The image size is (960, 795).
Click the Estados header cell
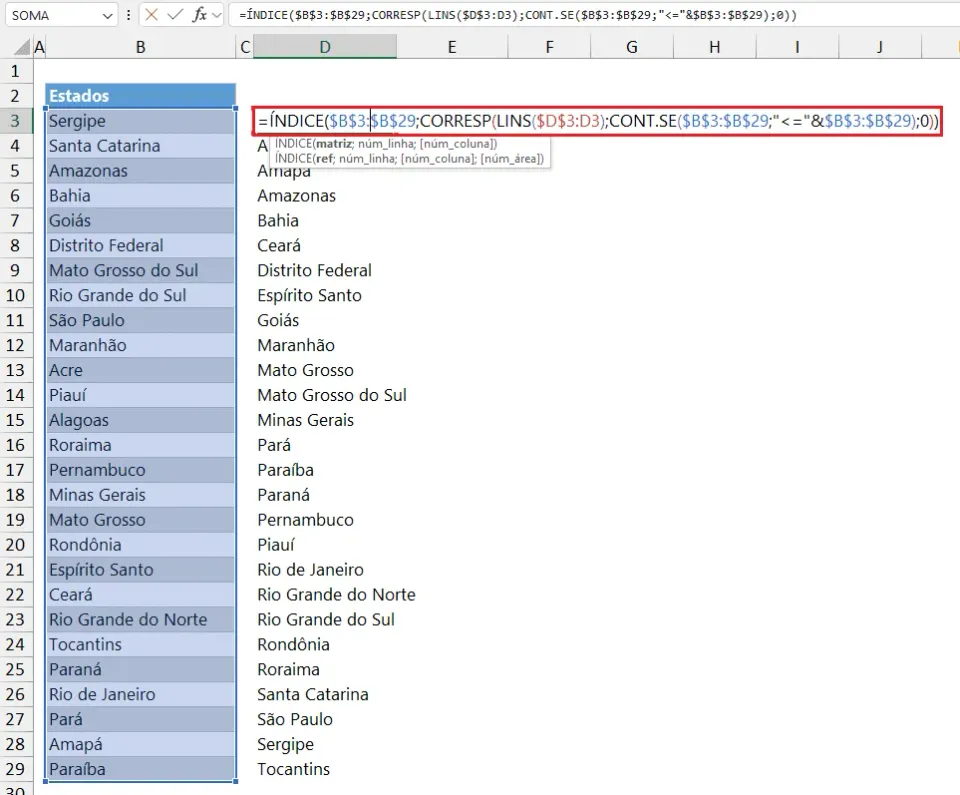click(141, 96)
